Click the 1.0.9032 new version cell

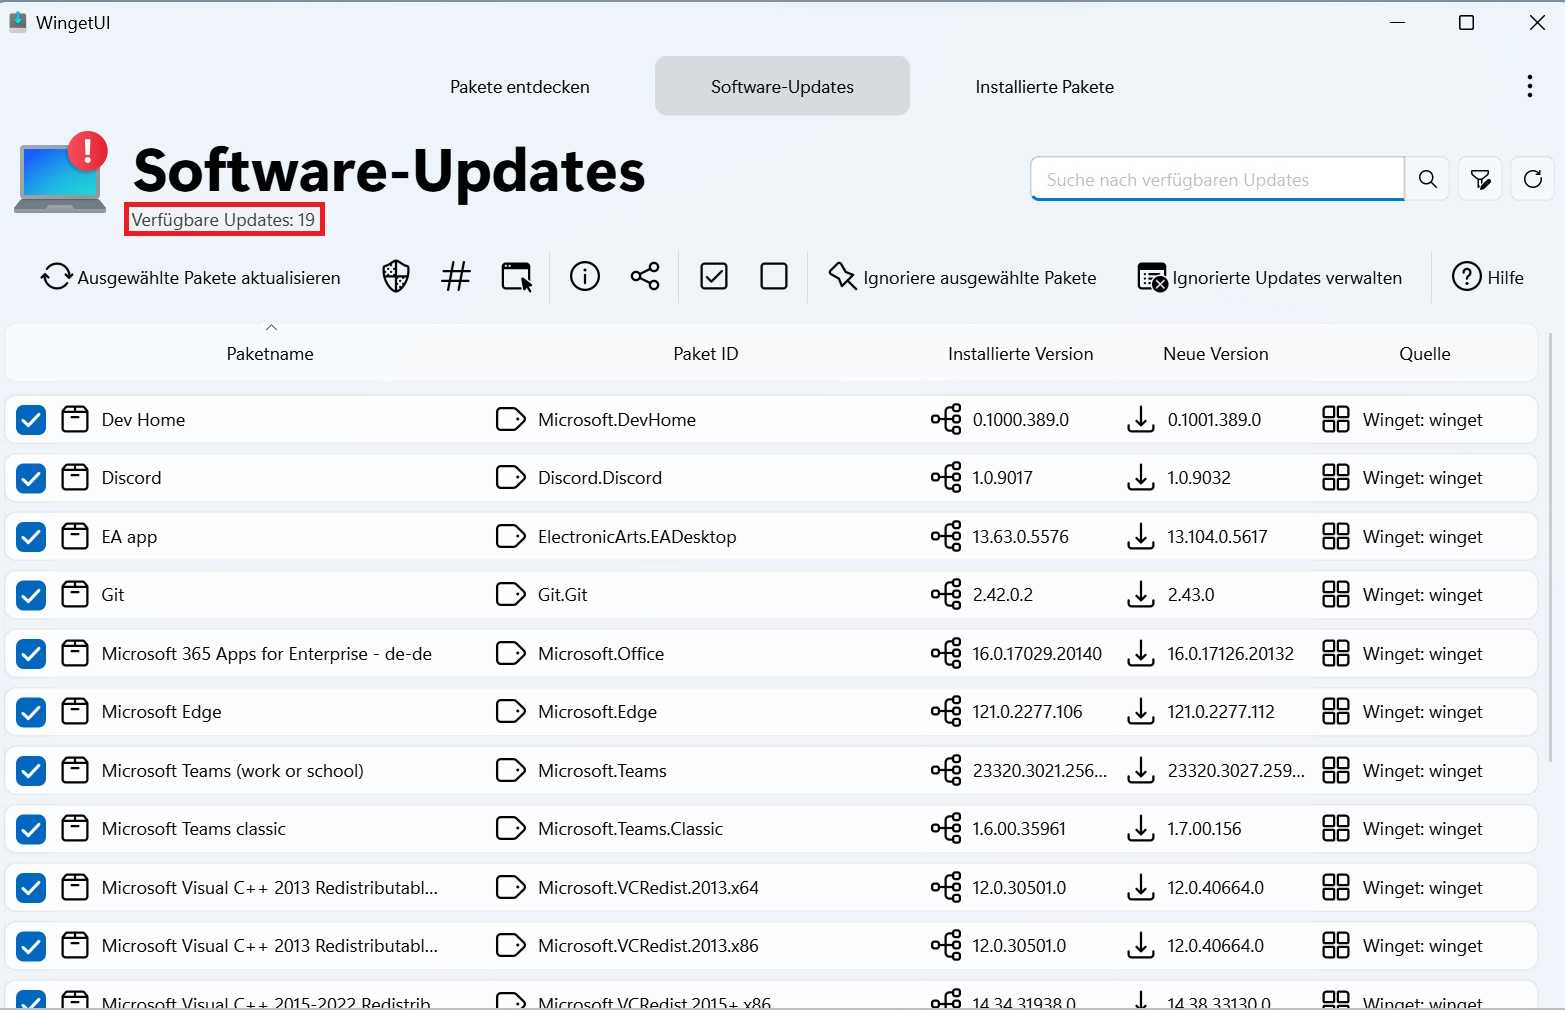coord(1199,478)
